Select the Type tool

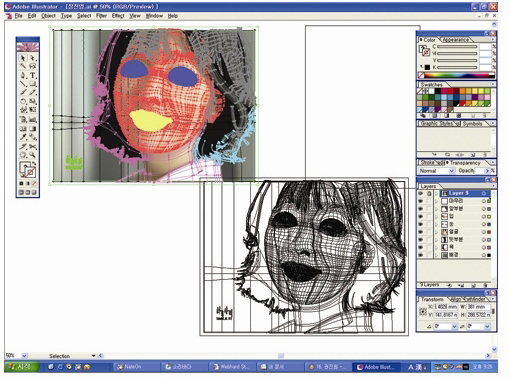point(33,75)
